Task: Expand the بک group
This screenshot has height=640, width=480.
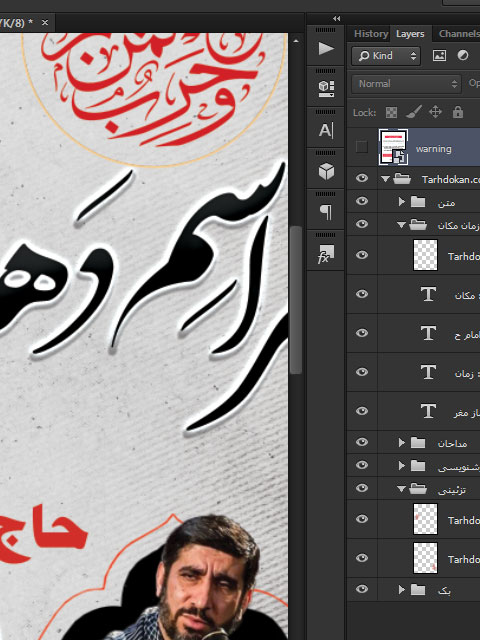Action: pos(402,589)
